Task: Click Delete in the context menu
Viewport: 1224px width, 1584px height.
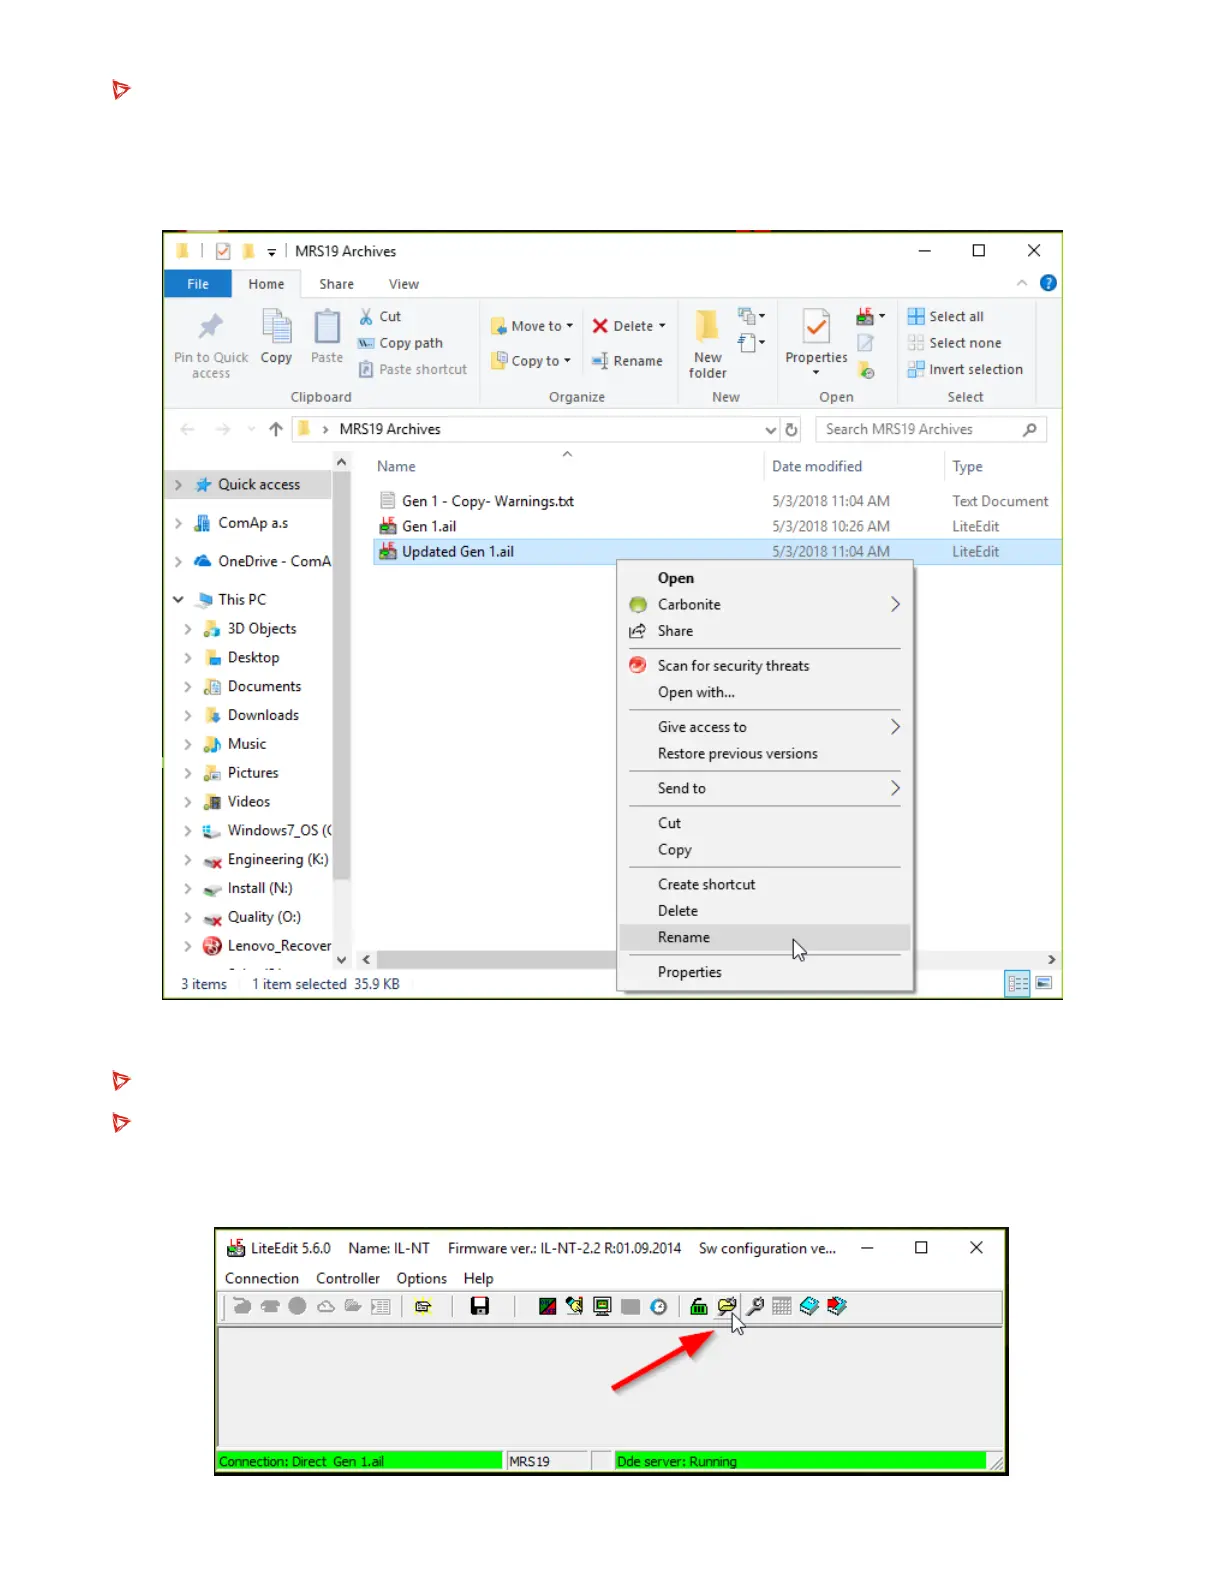Action: [x=765, y=912]
